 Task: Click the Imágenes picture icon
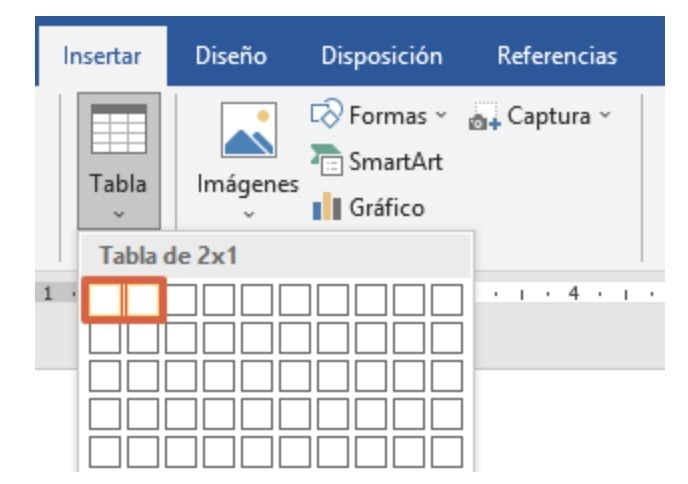(x=248, y=133)
